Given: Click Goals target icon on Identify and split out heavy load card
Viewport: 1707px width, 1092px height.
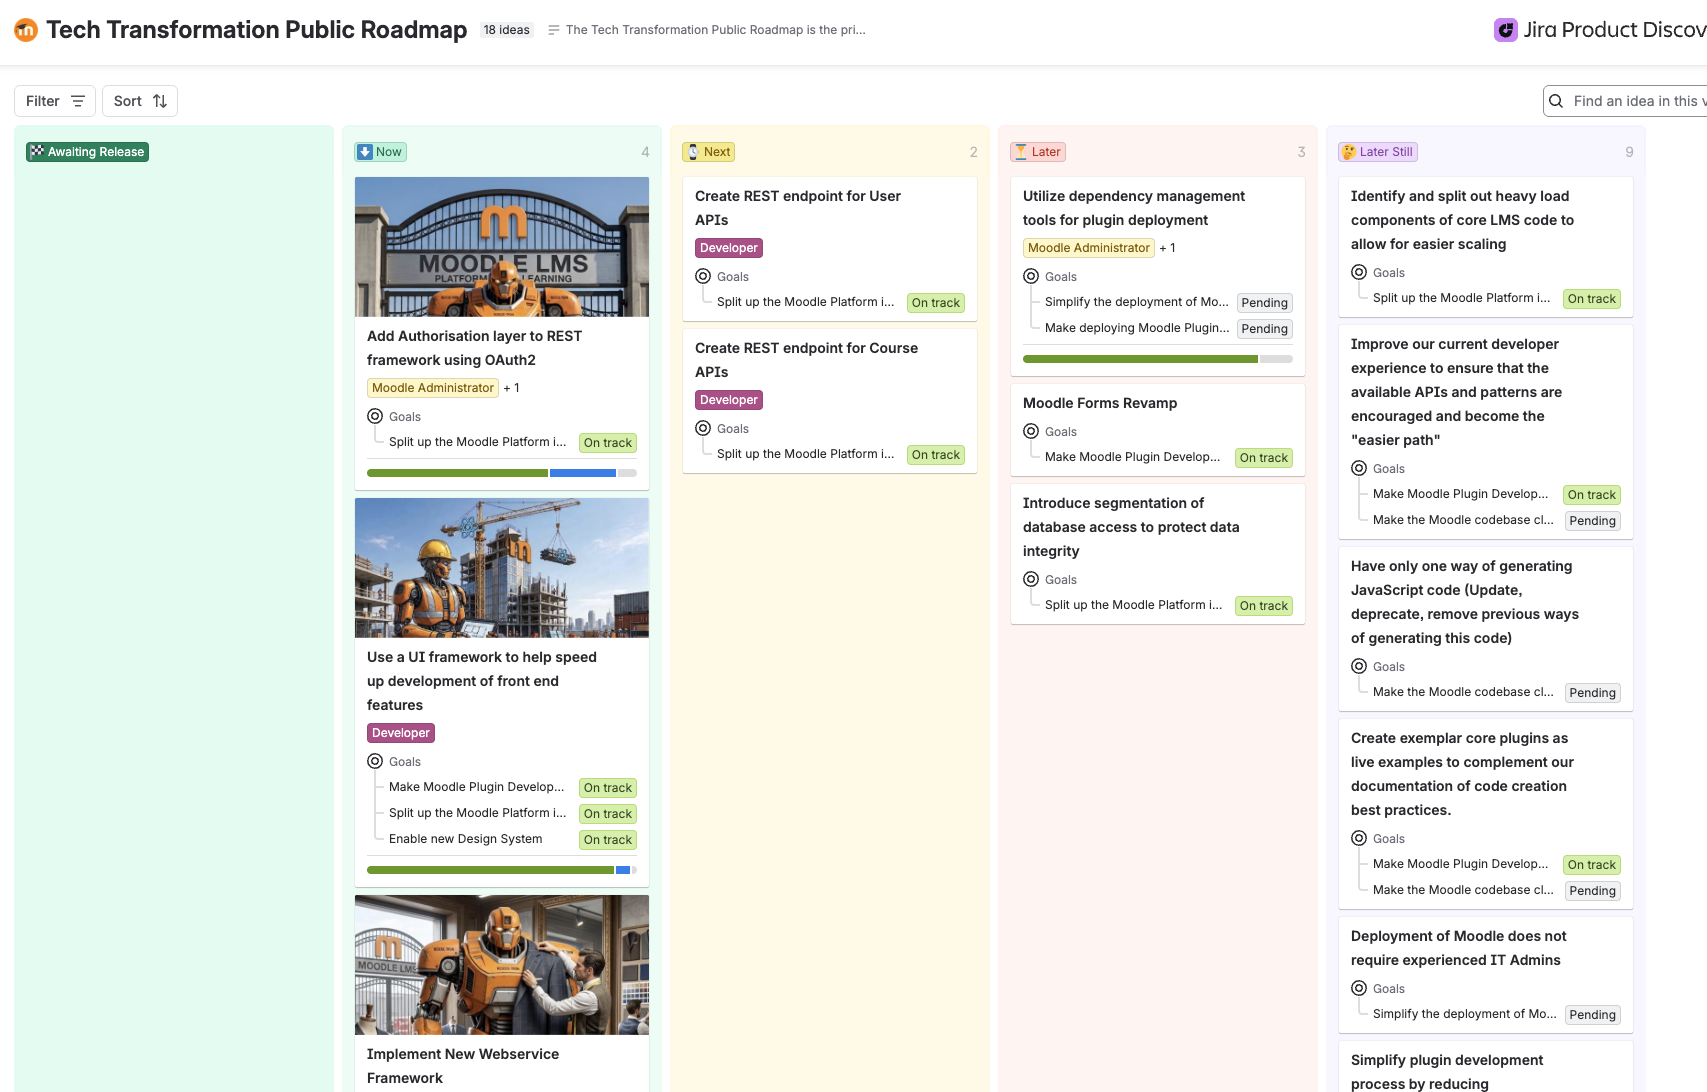Looking at the screenshot, I should click(x=1359, y=272).
